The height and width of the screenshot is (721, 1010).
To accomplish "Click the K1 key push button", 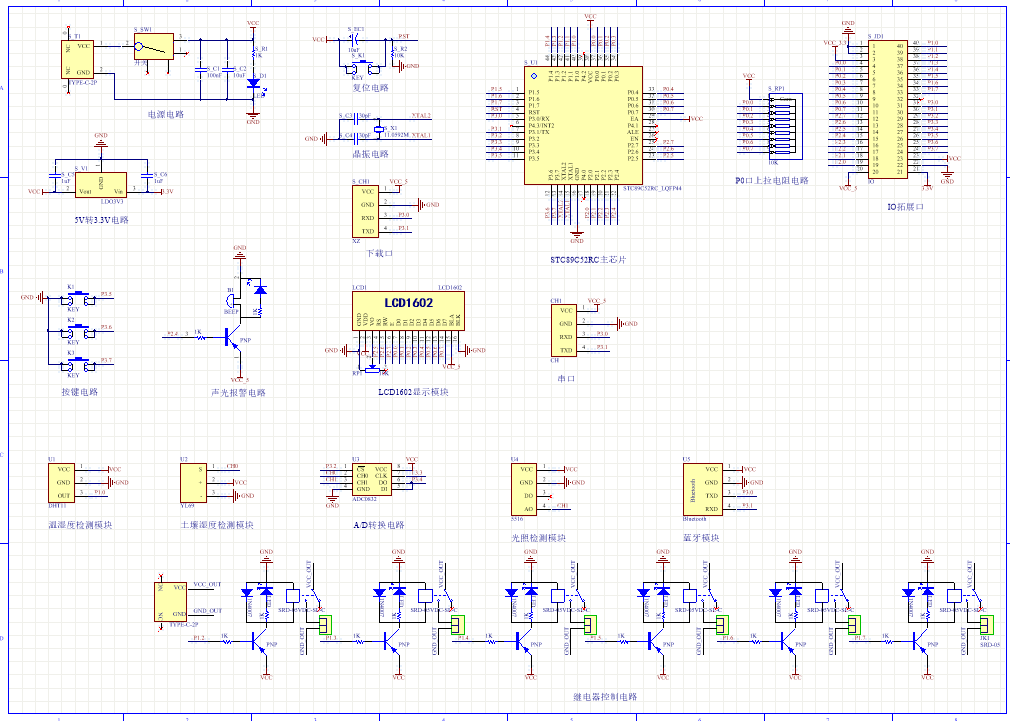I will pyautogui.click(x=72, y=299).
